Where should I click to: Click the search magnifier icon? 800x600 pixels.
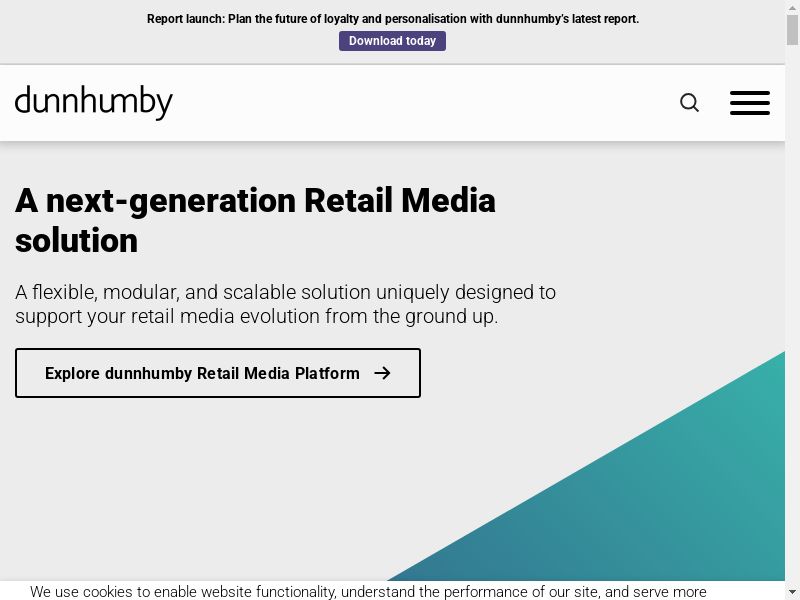(x=689, y=103)
